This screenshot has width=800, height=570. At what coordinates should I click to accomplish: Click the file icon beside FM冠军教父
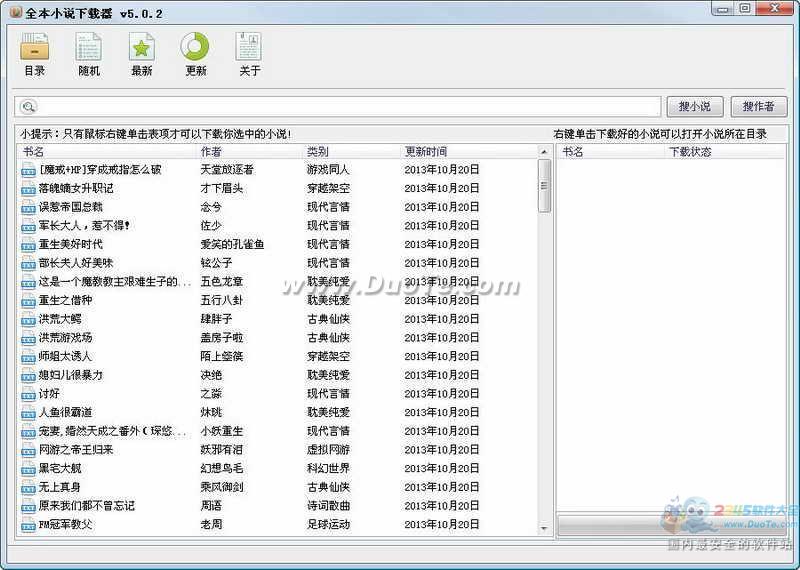point(28,525)
